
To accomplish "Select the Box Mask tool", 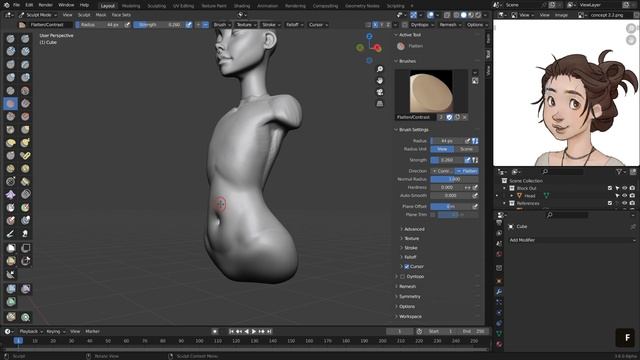I will 11,248.
